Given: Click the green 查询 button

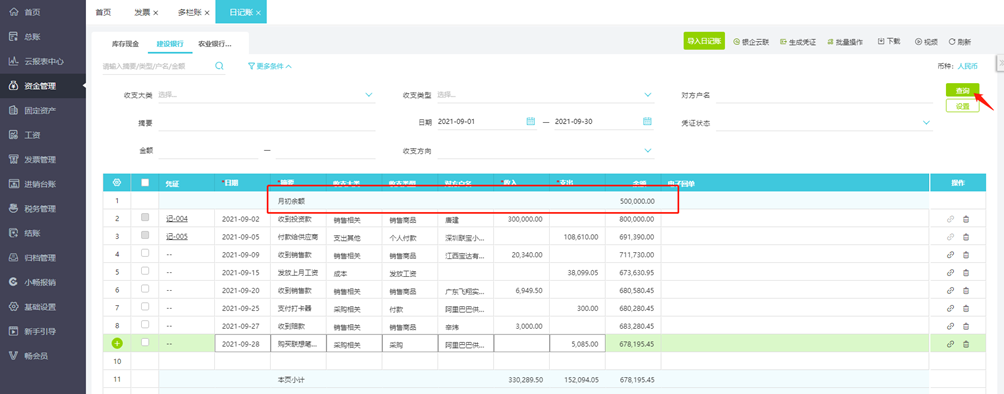Looking at the screenshot, I should point(962,90).
